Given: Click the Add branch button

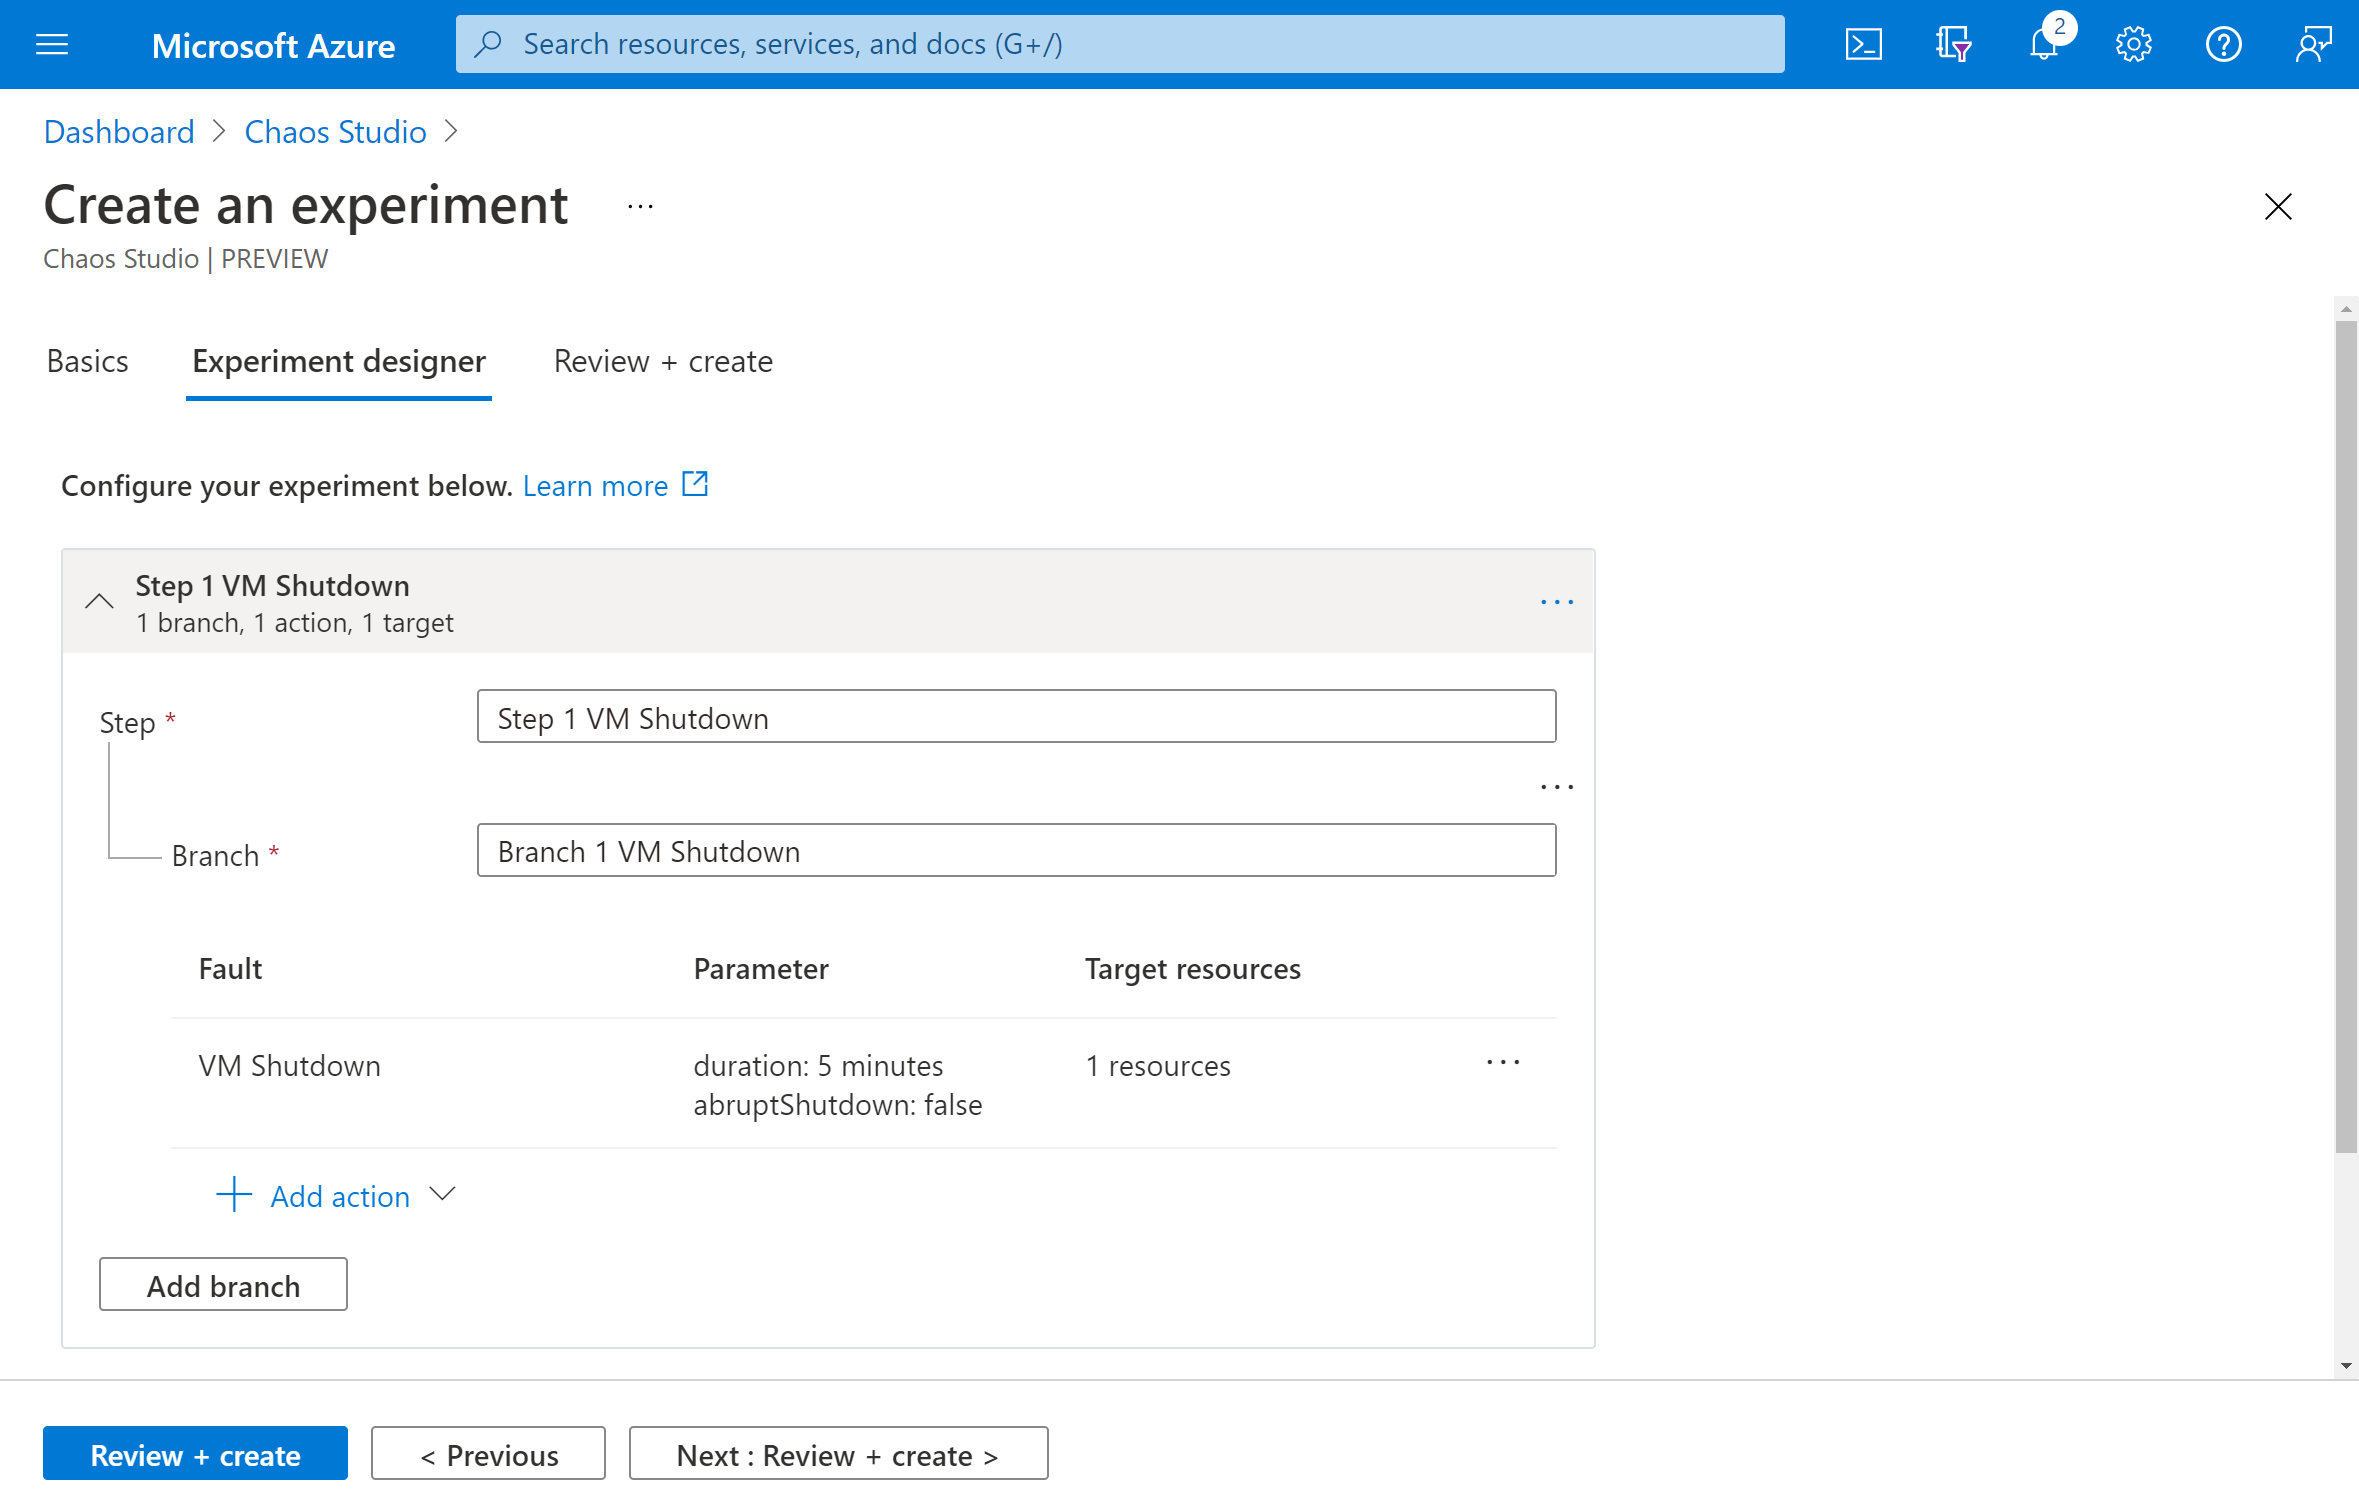Looking at the screenshot, I should [x=224, y=1285].
